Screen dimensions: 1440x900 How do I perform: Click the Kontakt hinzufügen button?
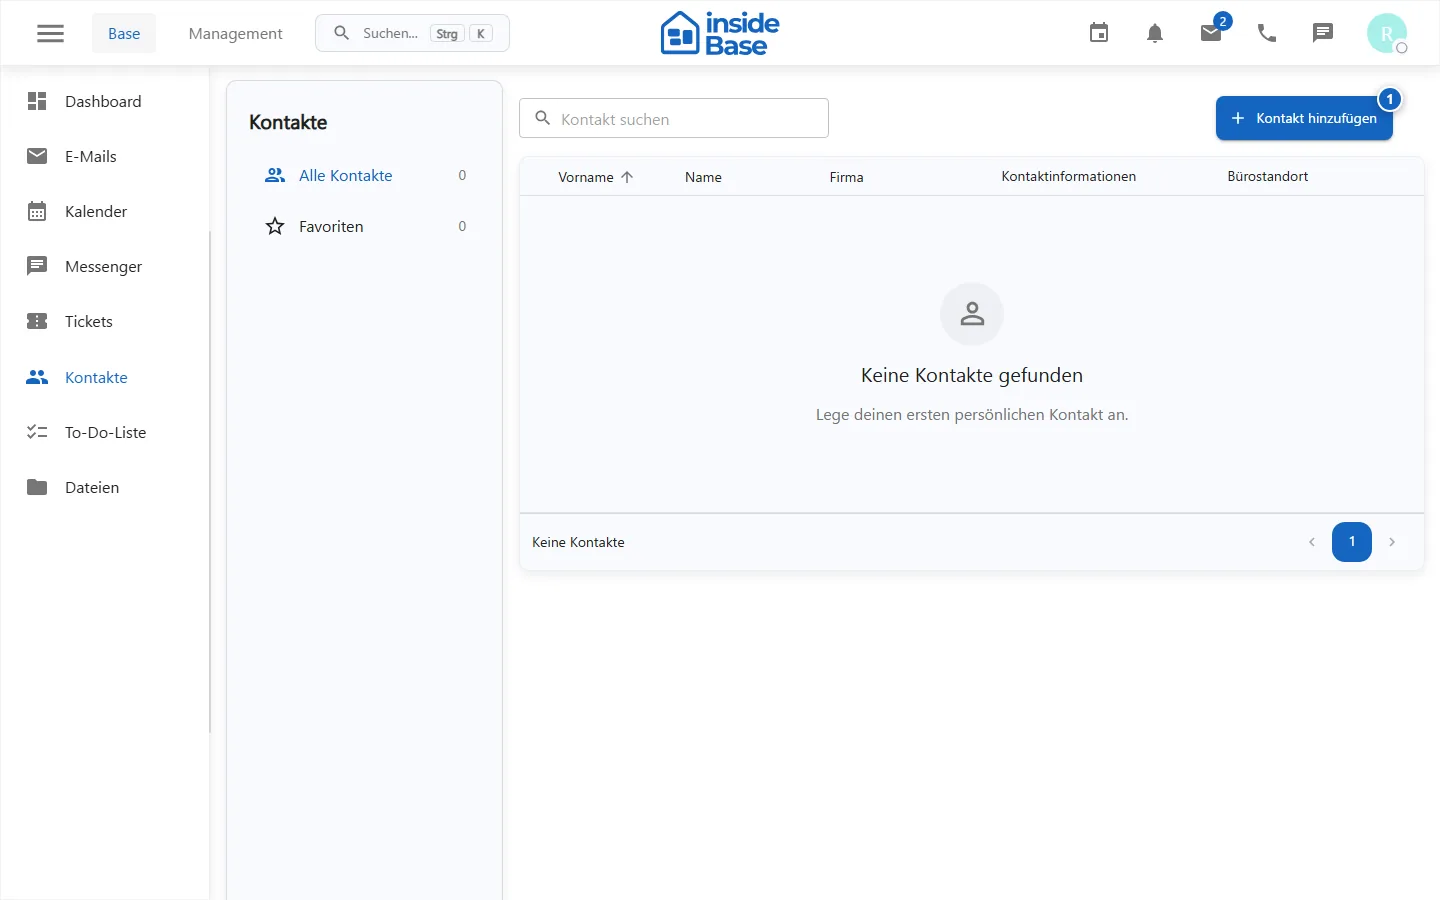coord(1304,118)
